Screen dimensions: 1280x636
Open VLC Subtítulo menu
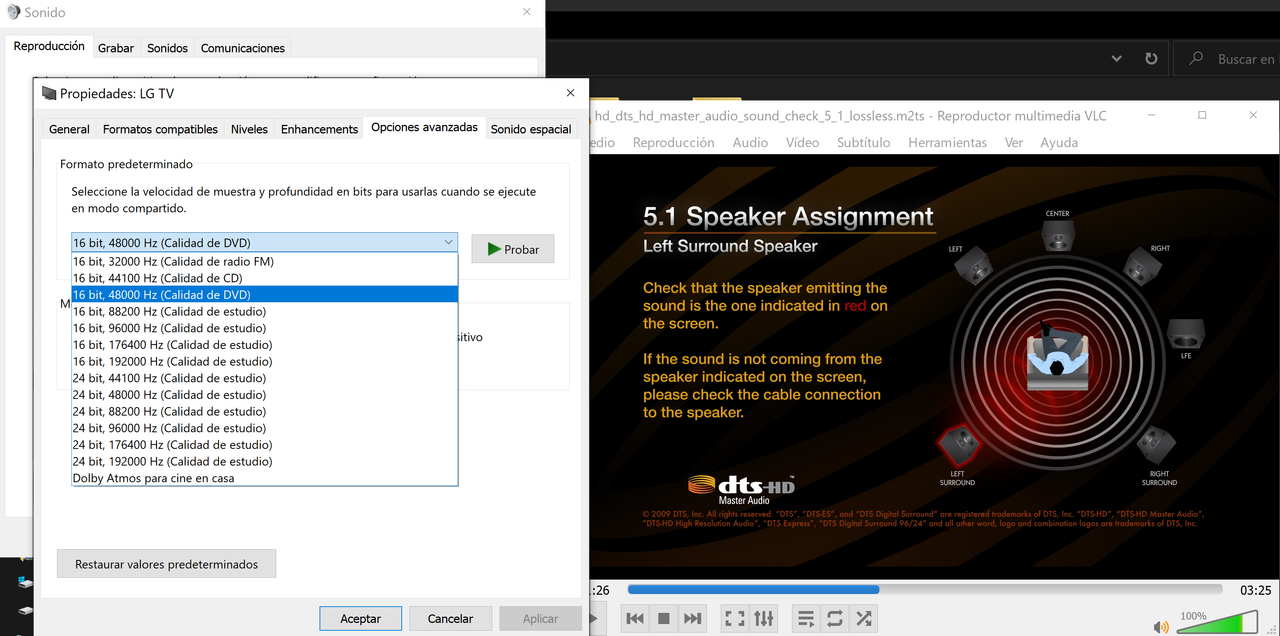(x=864, y=142)
